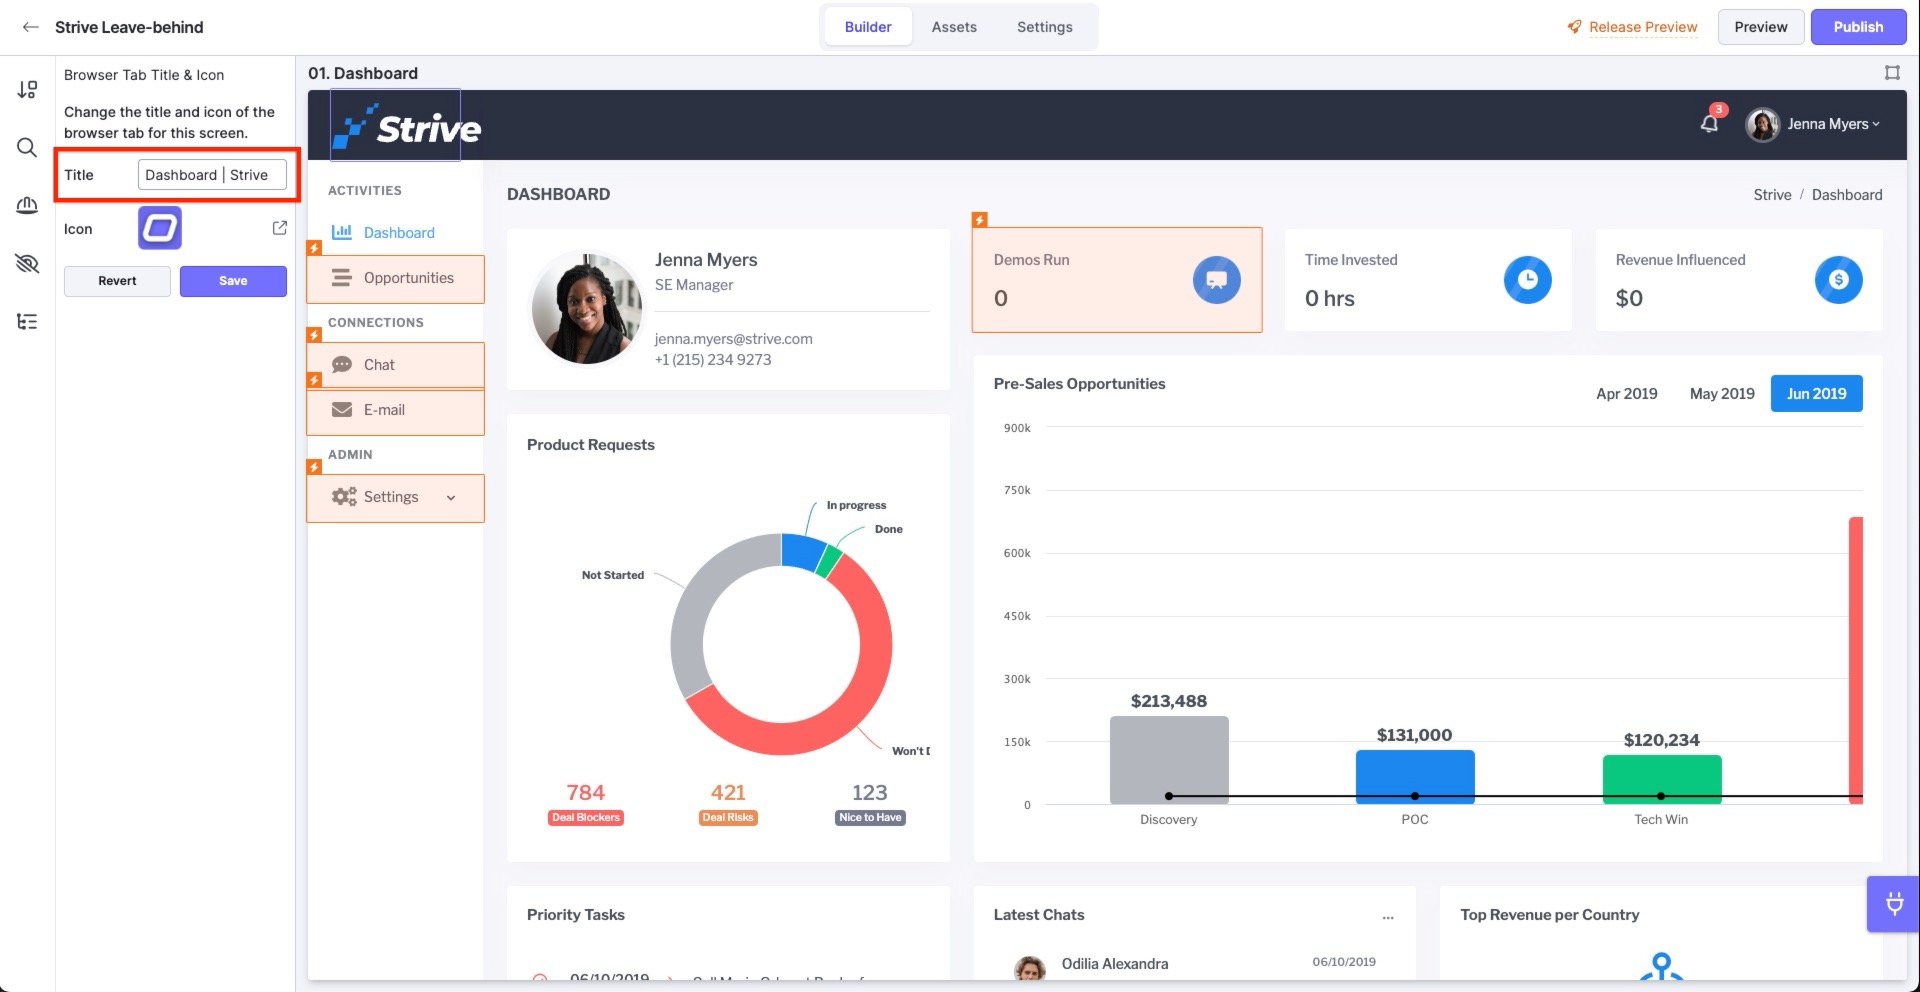
Task: Click the fullscreen frame icon near Dashboard title
Action: [1892, 73]
